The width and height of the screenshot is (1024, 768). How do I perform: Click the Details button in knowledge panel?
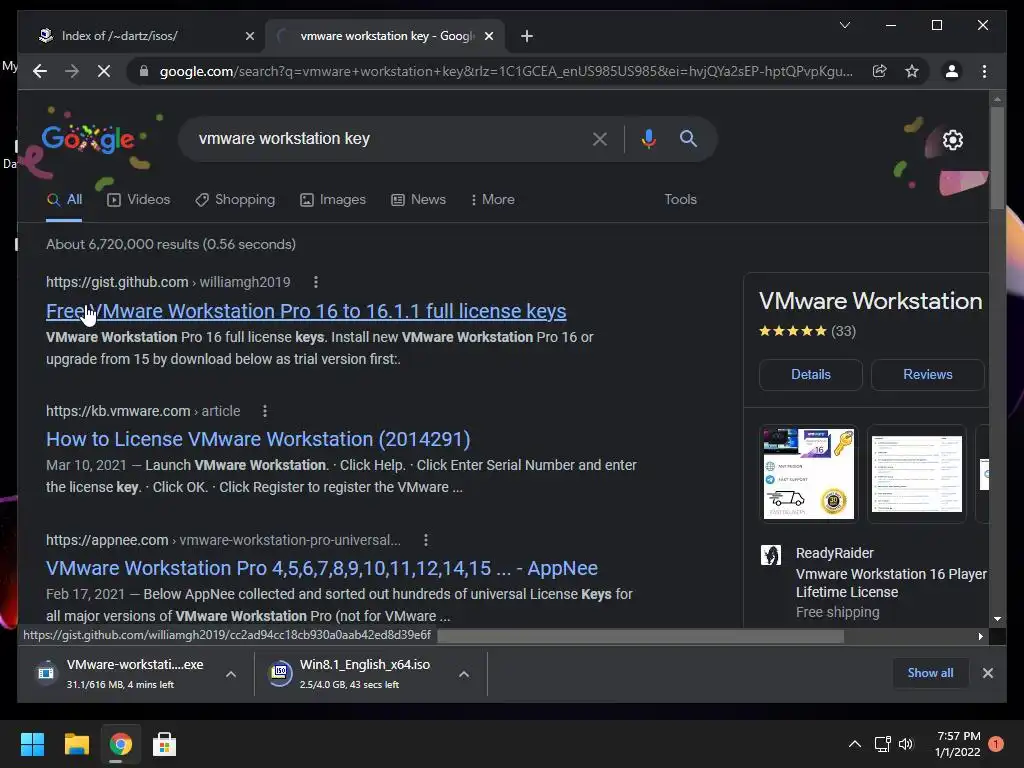pyautogui.click(x=810, y=375)
